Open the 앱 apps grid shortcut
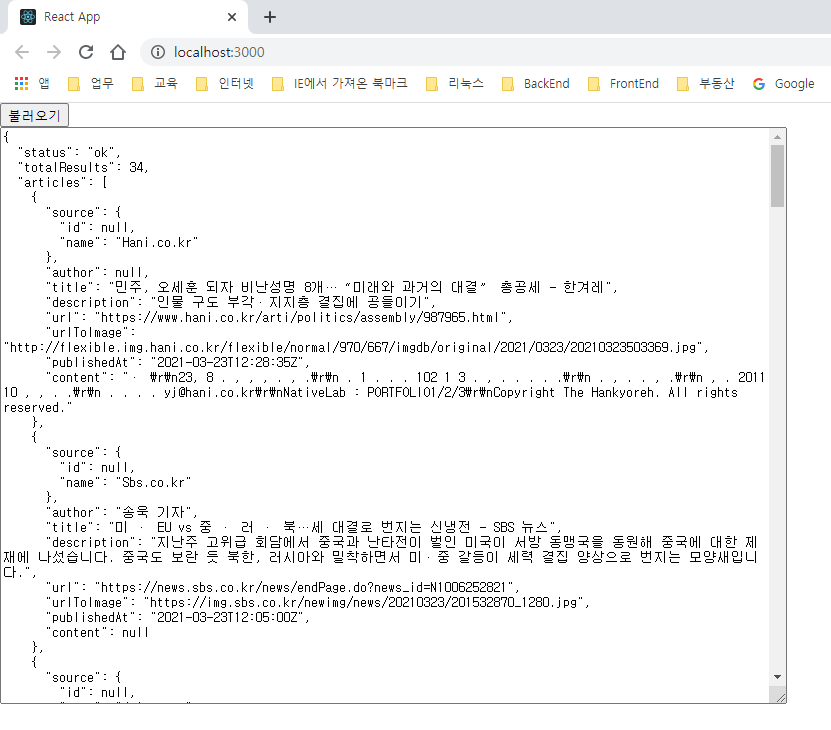This screenshot has width=831, height=730. (x=32, y=83)
